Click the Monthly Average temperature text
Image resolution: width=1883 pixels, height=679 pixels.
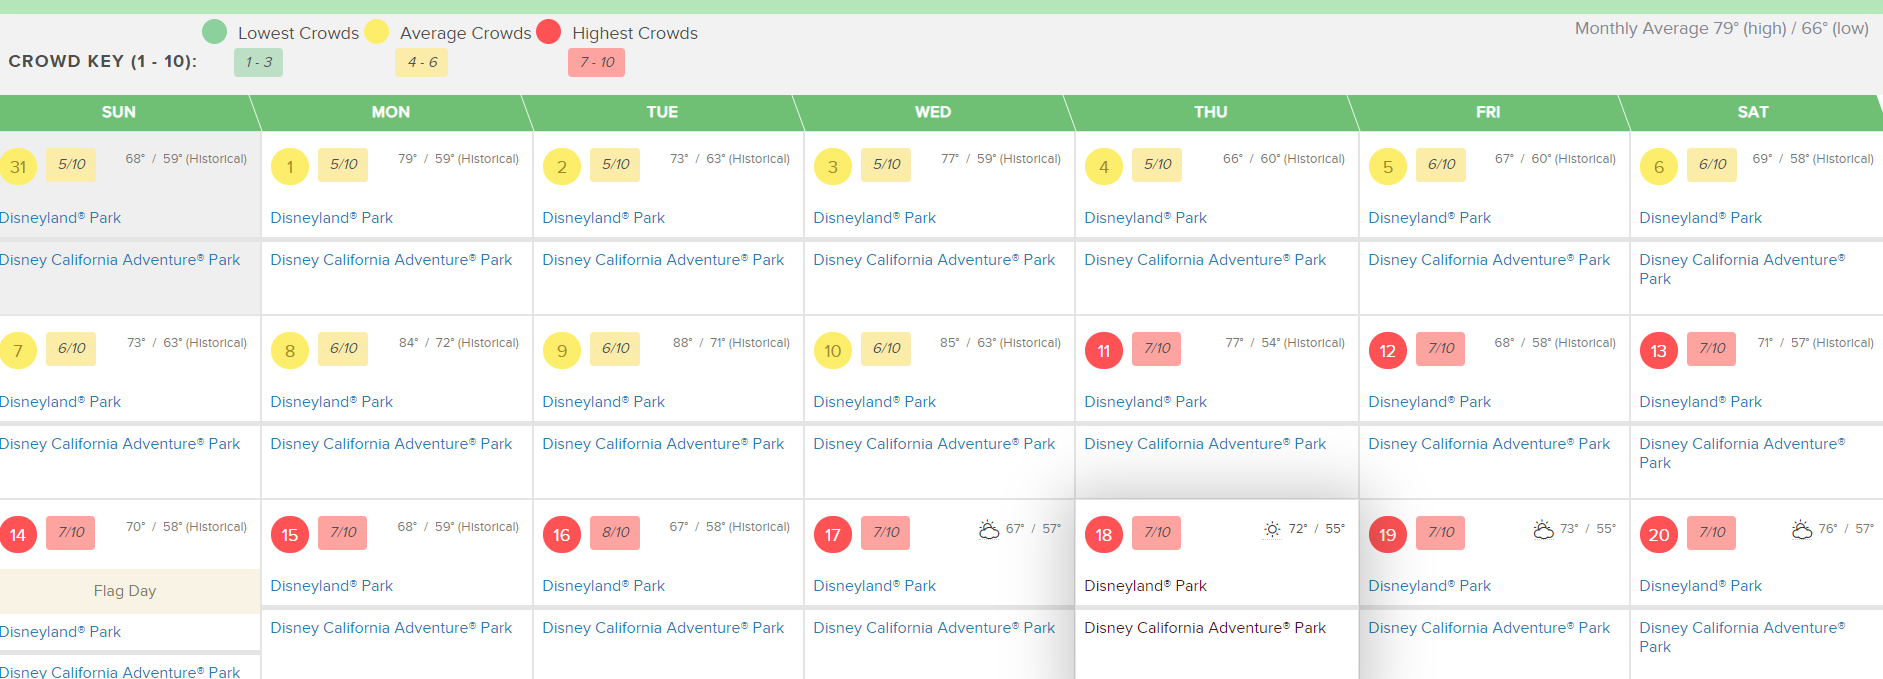[1722, 28]
